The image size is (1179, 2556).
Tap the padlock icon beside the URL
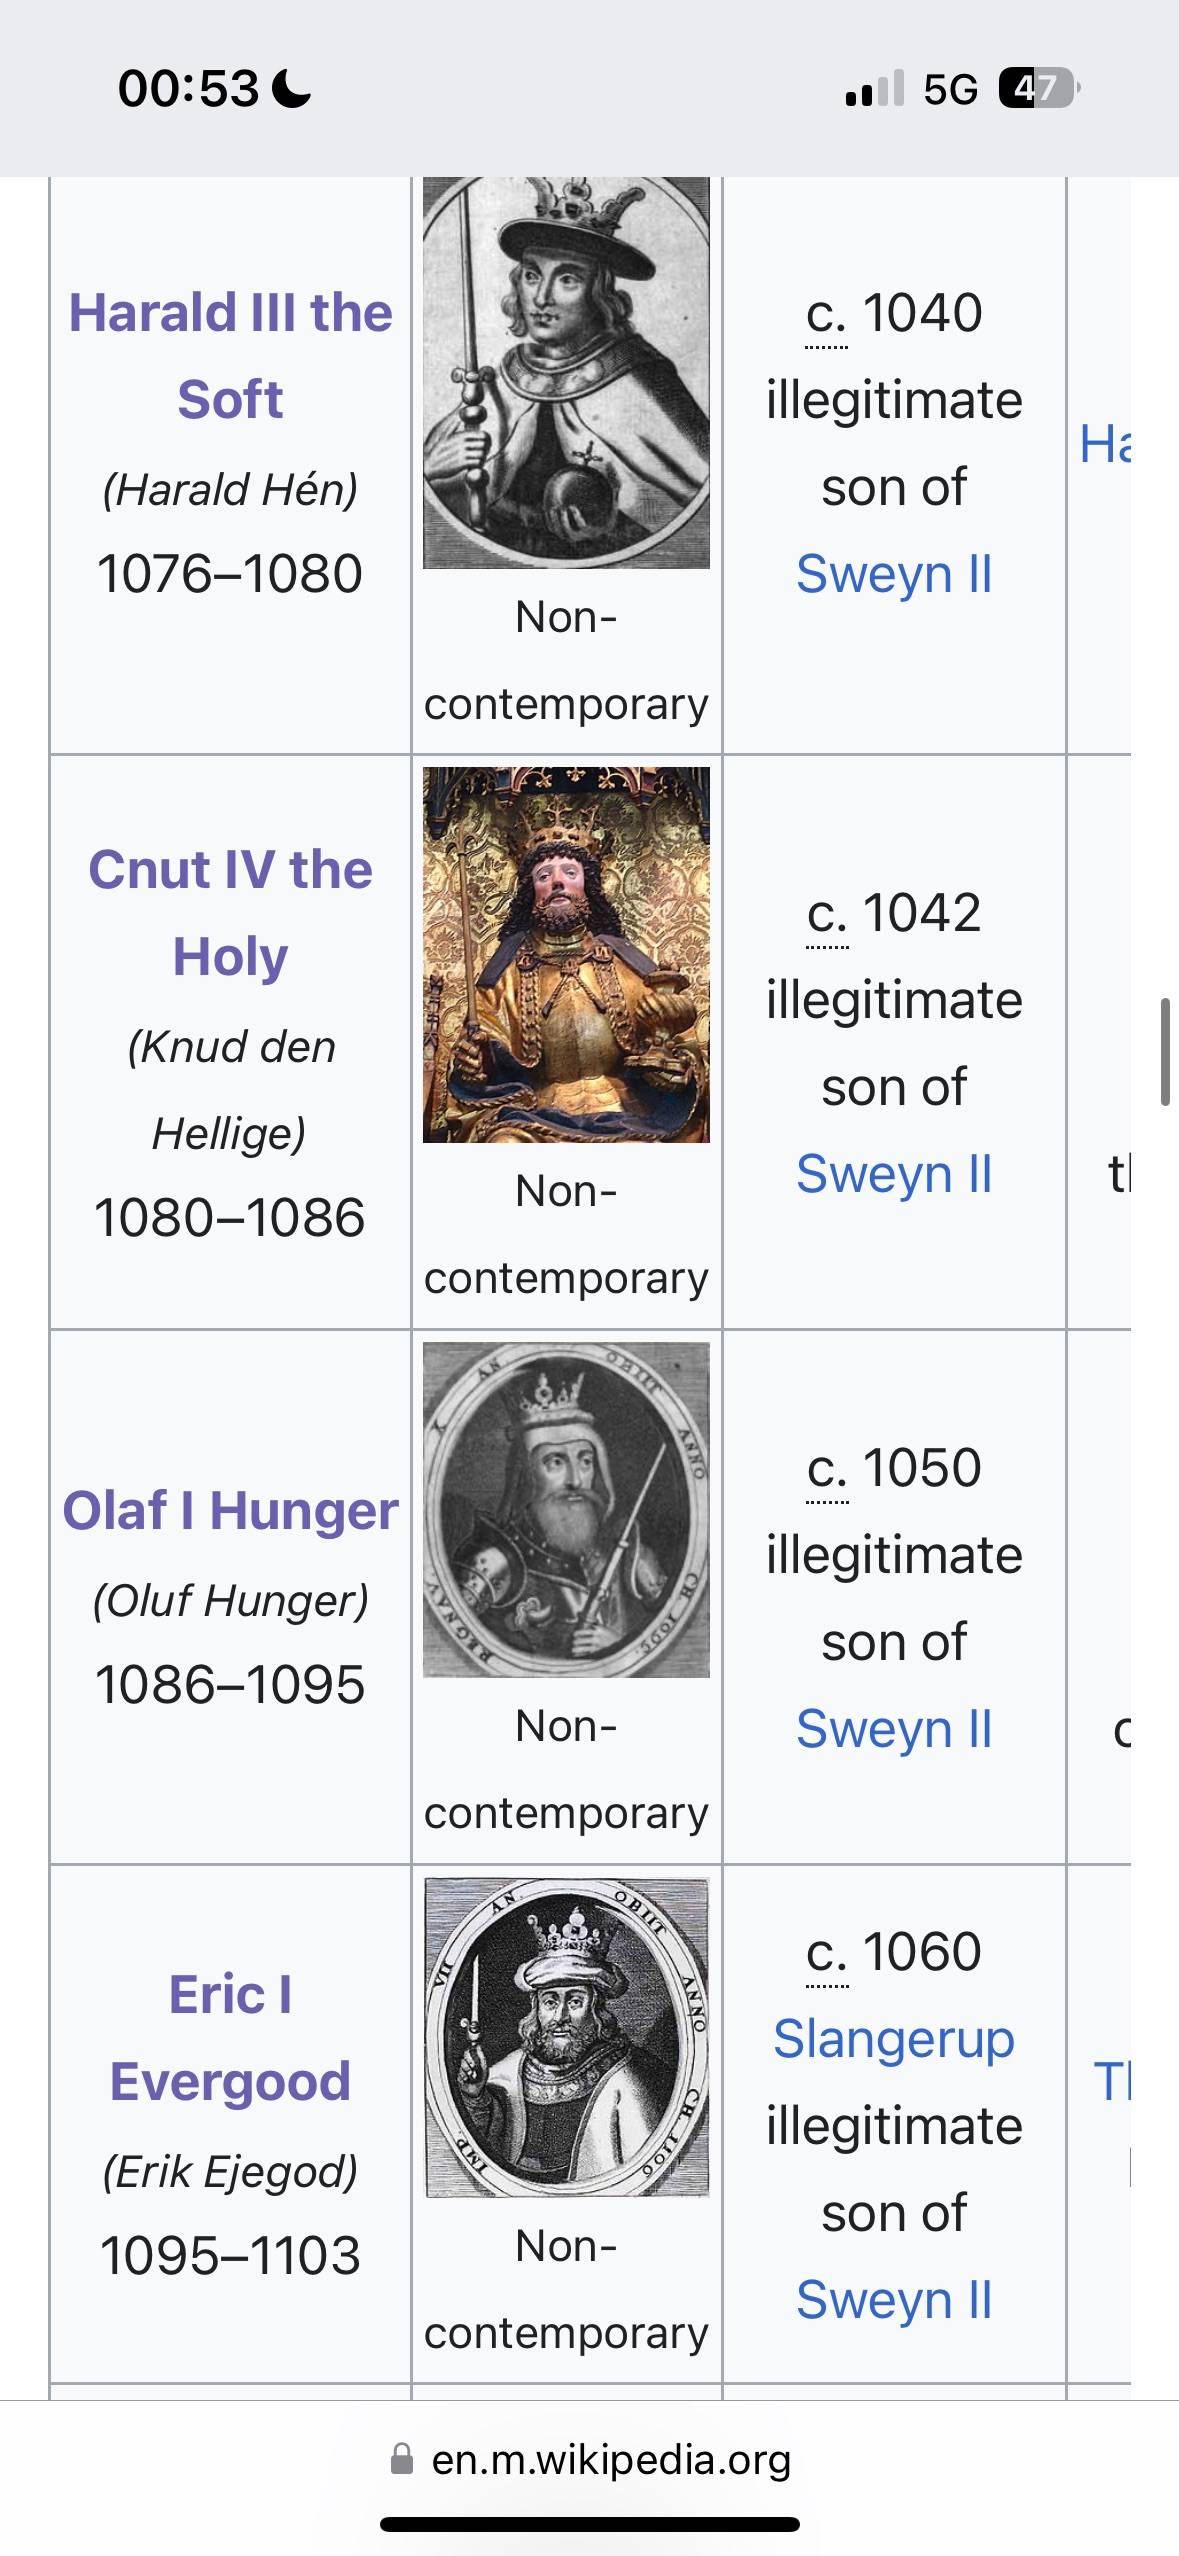pos(402,2459)
